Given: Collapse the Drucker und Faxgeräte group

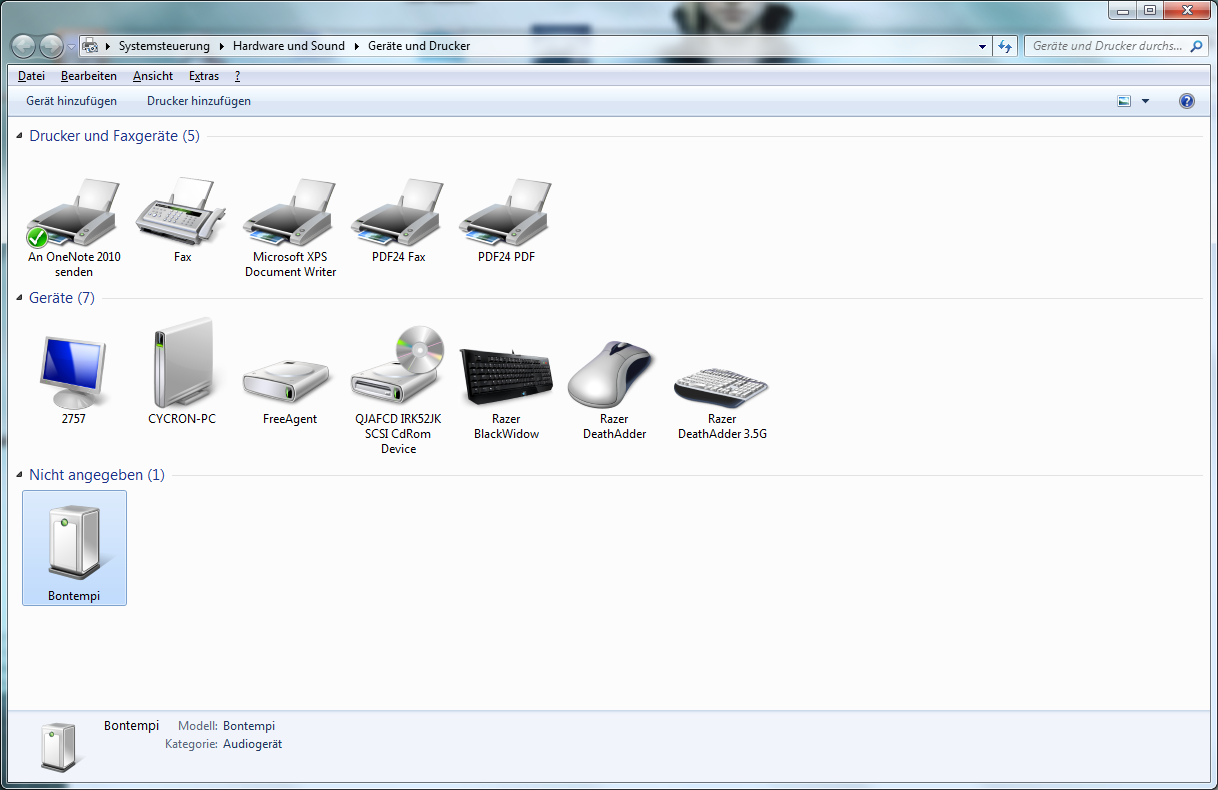Looking at the screenshot, I should [x=20, y=136].
